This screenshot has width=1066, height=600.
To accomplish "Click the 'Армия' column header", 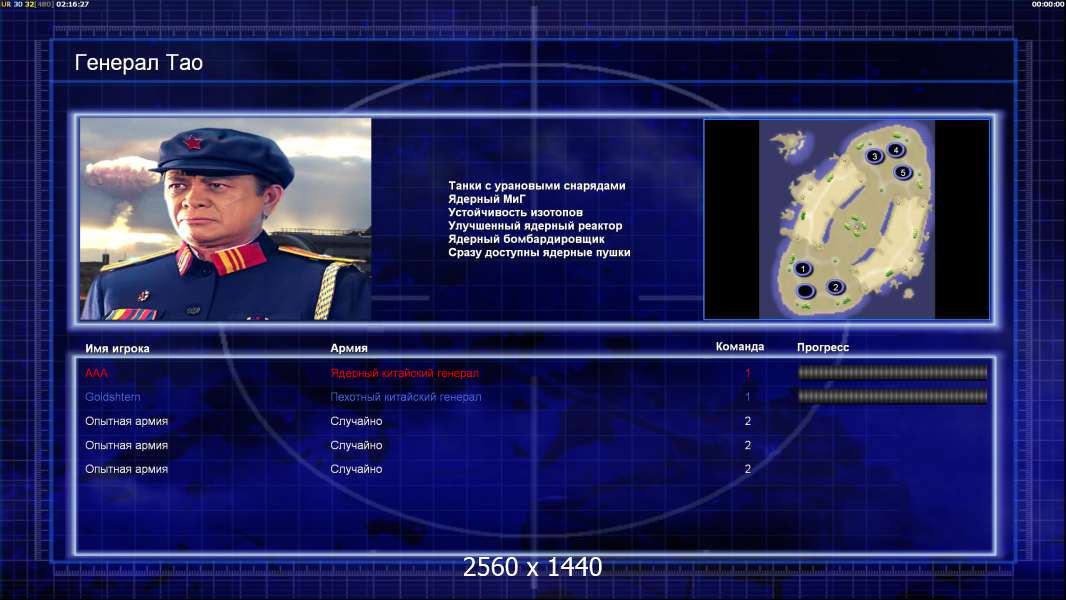I will [x=349, y=348].
